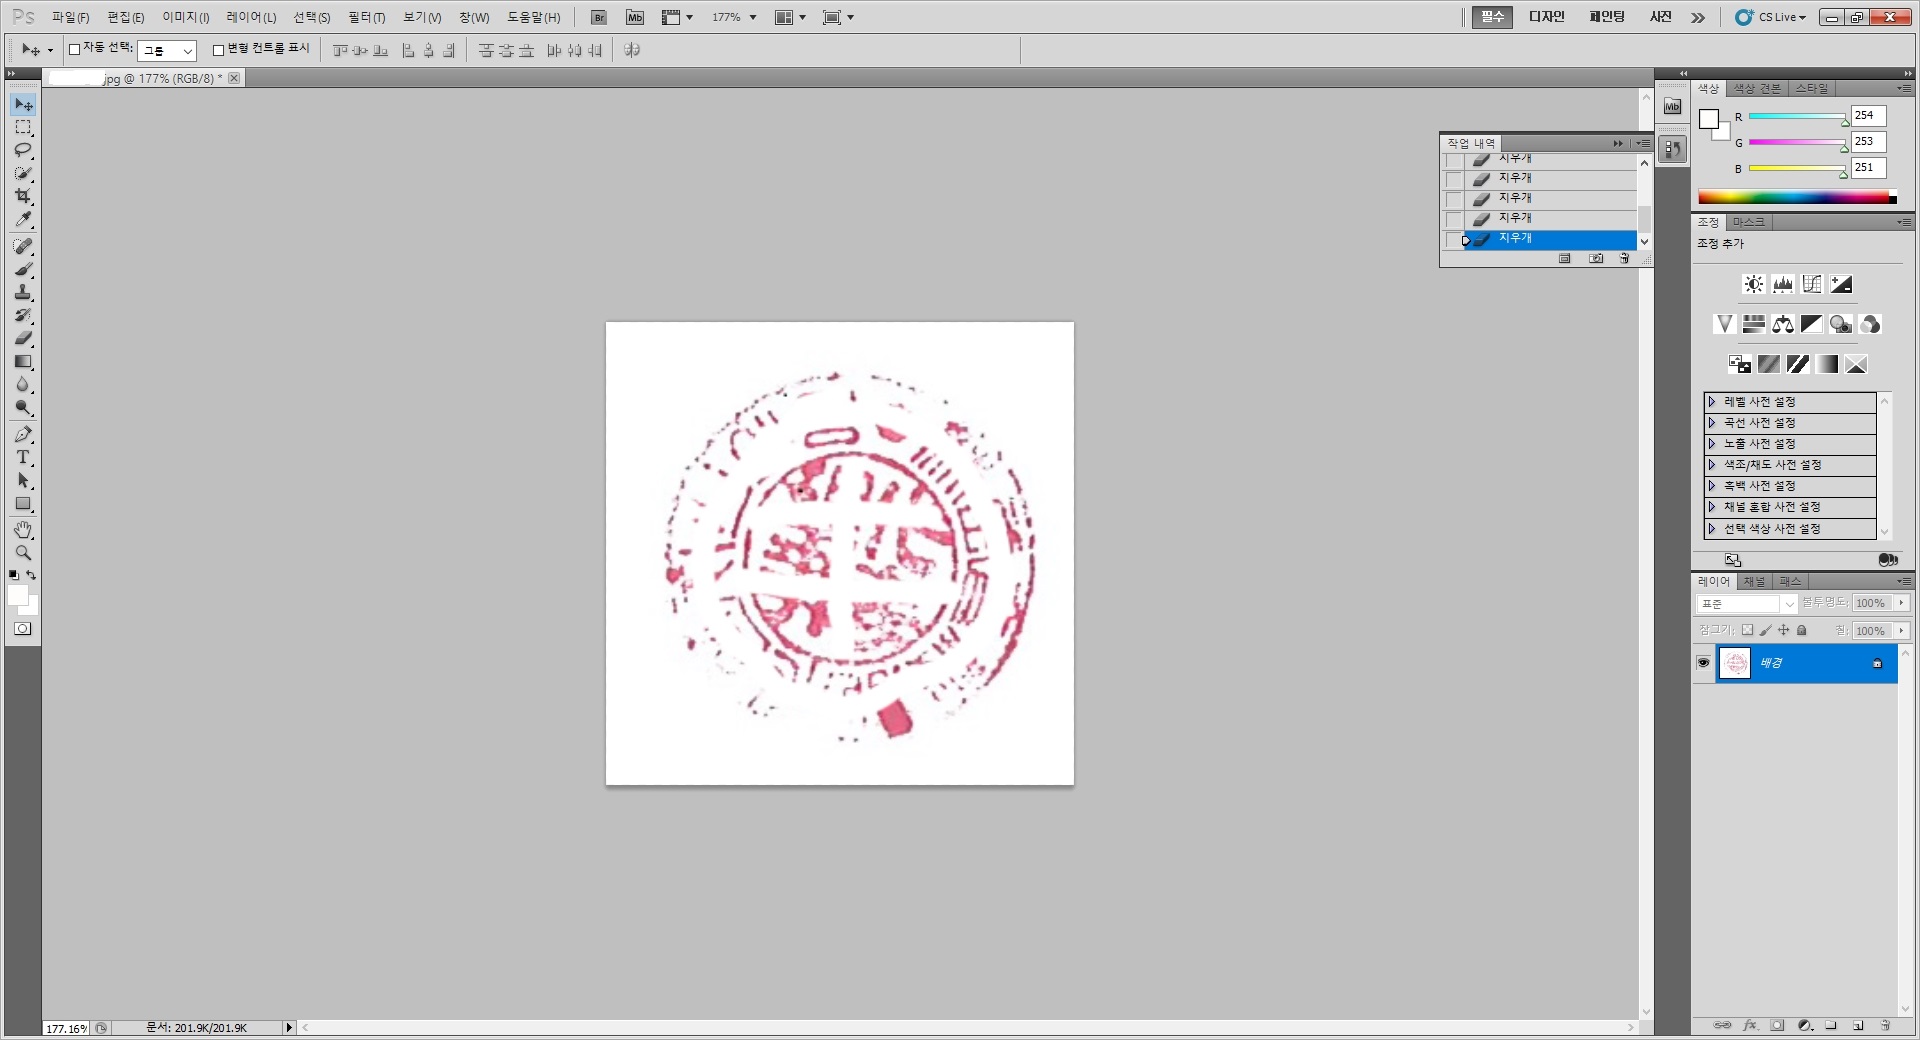Select the History Brush tool
Screen dimensions: 1920x1040
click(x=23, y=315)
